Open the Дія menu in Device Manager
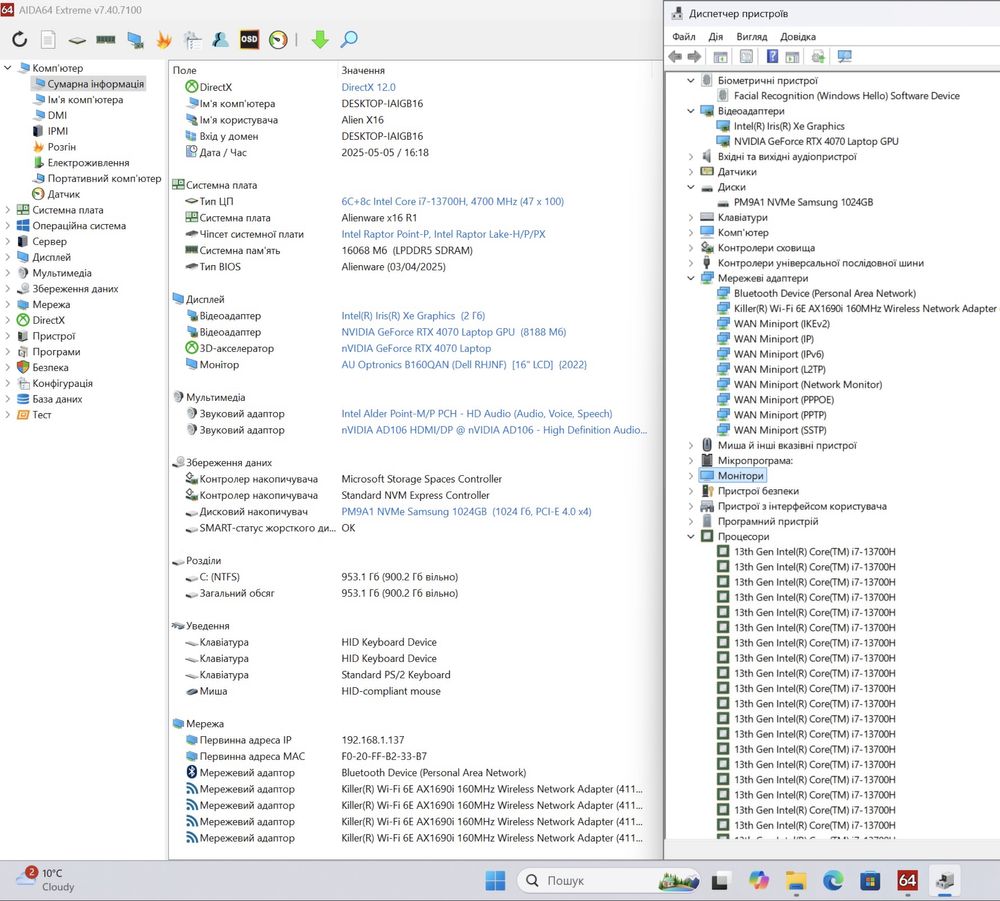Viewport: 1000px width, 901px height. tap(716, 36)
